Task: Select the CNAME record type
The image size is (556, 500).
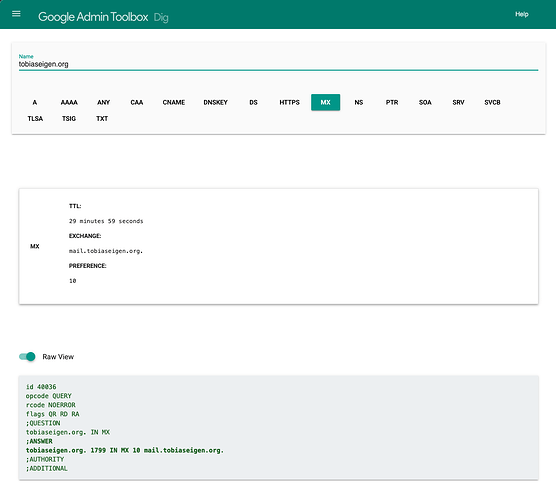Action: (x=174, y=102)
